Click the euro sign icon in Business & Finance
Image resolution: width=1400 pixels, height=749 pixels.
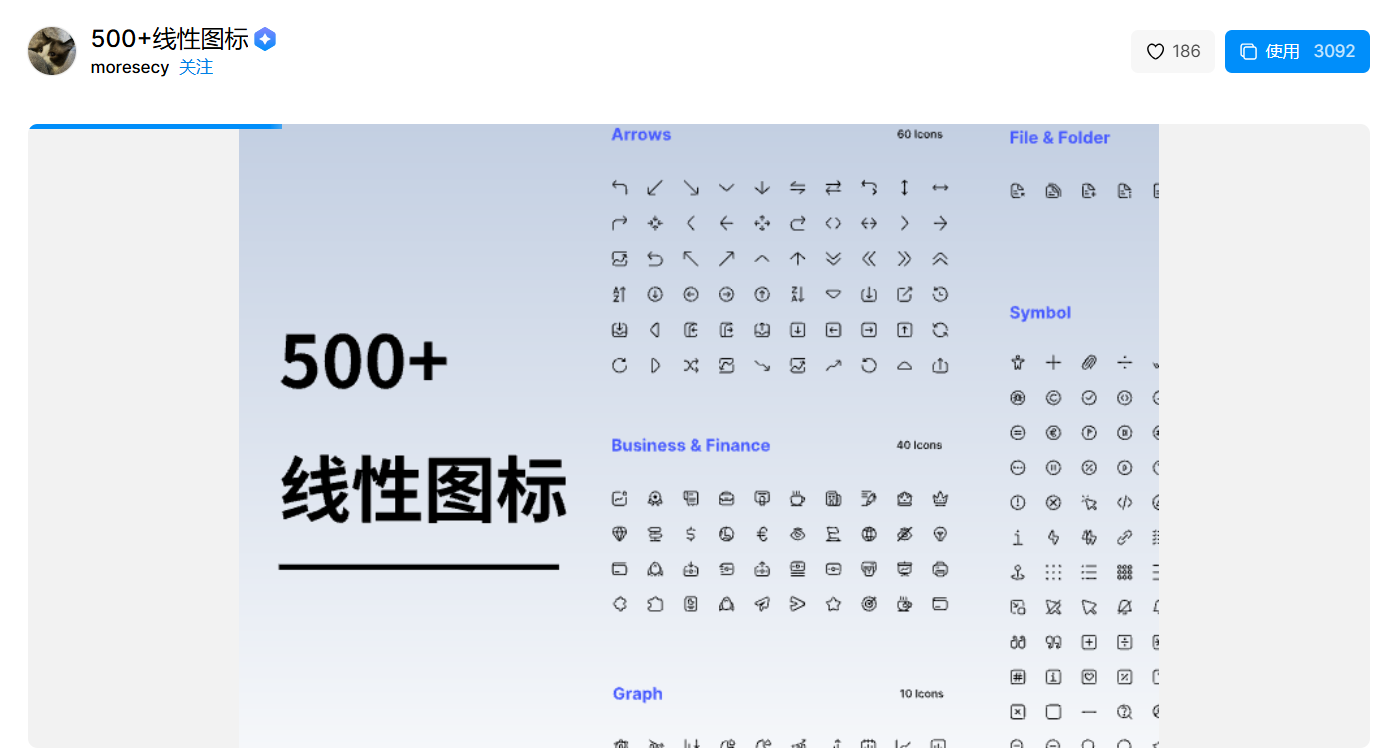[x=762, y=534]
